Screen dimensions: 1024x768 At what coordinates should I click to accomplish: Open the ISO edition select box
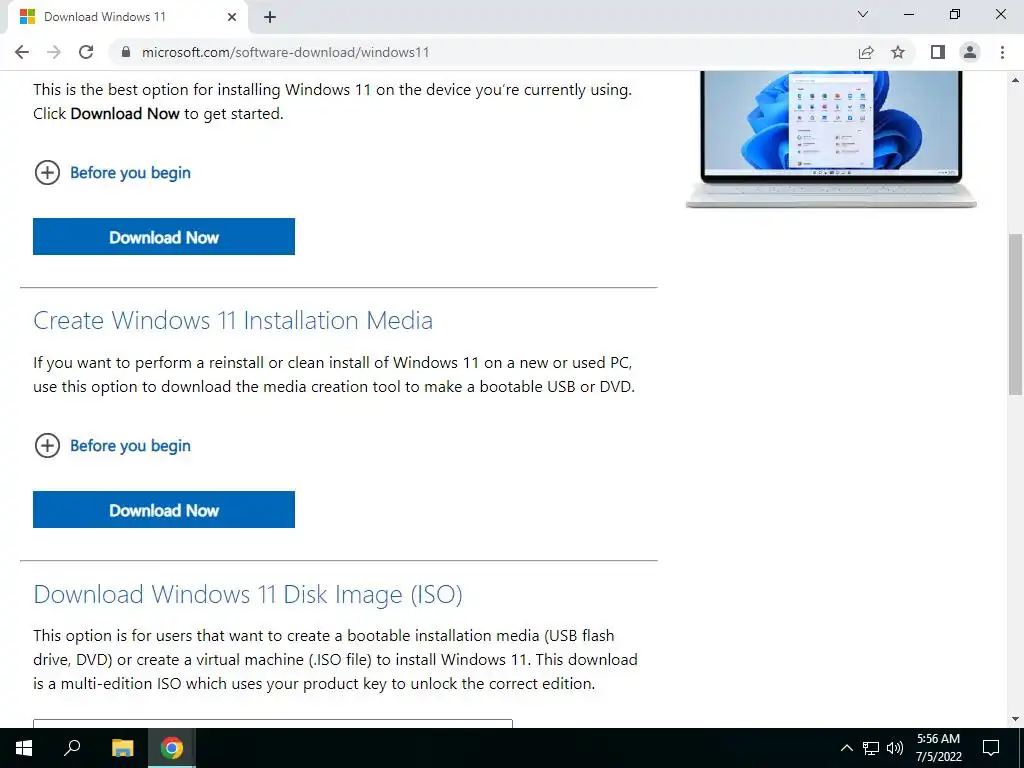click(273, 724)
